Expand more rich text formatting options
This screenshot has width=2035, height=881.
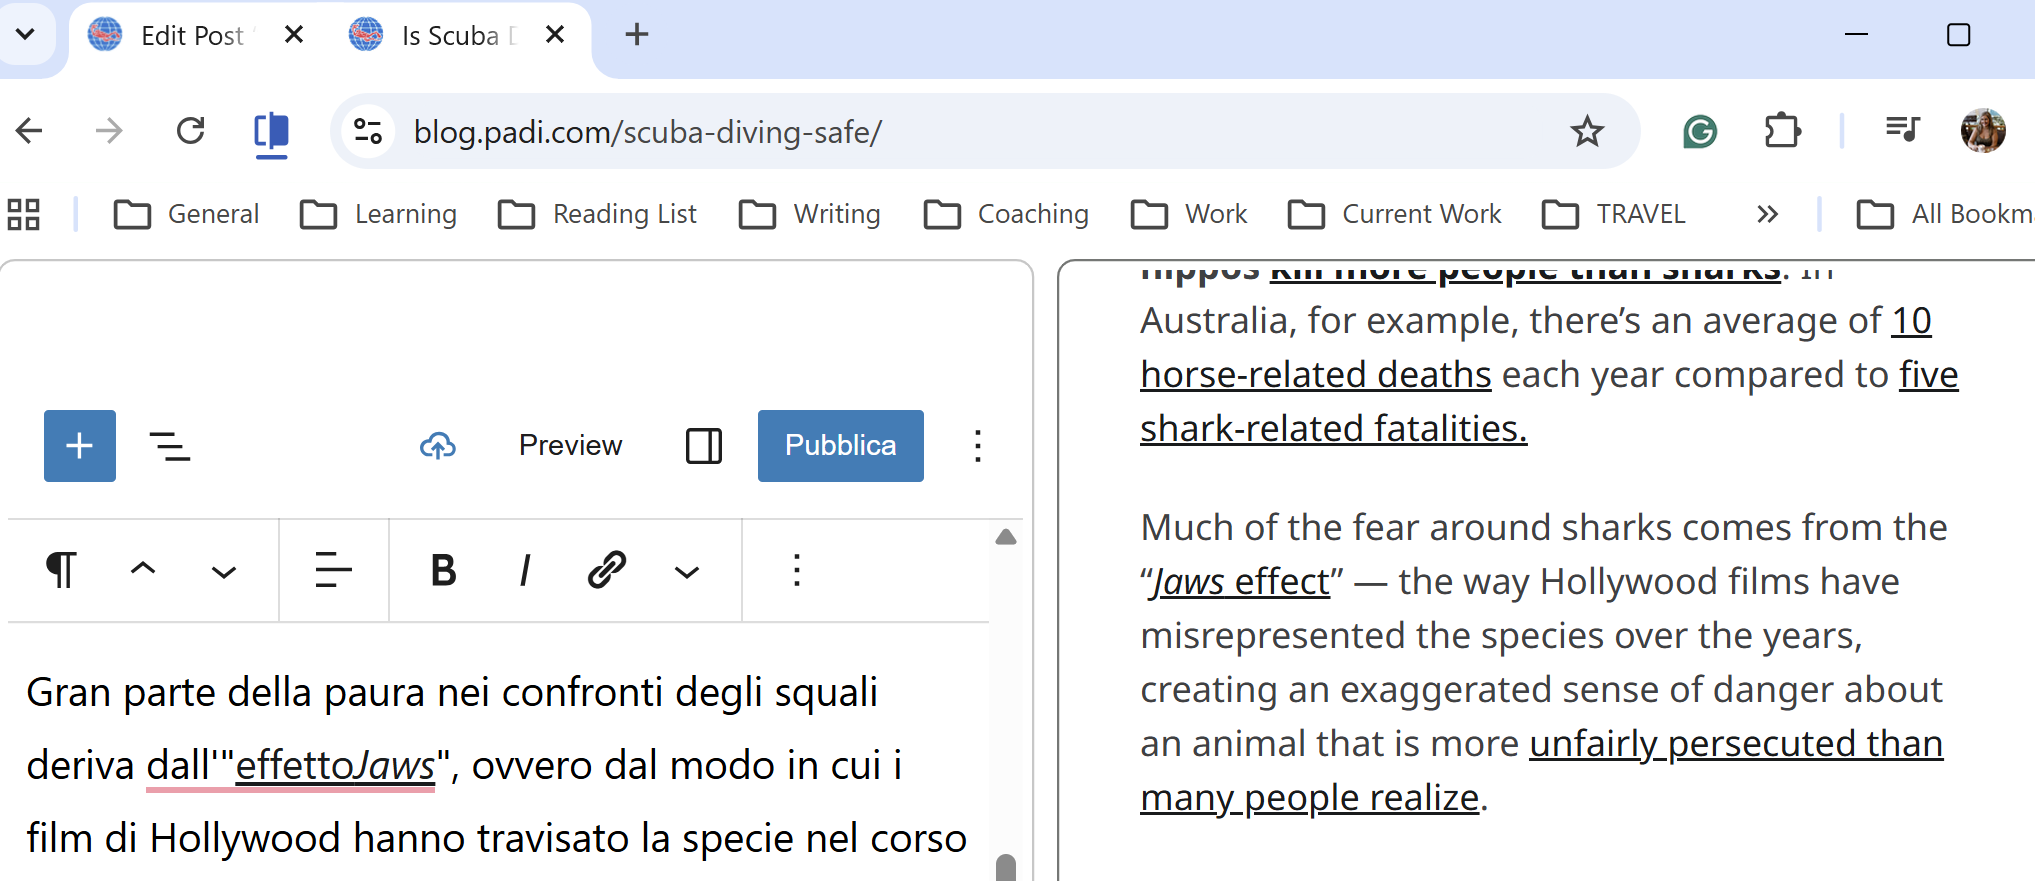(x=687, y=573)
